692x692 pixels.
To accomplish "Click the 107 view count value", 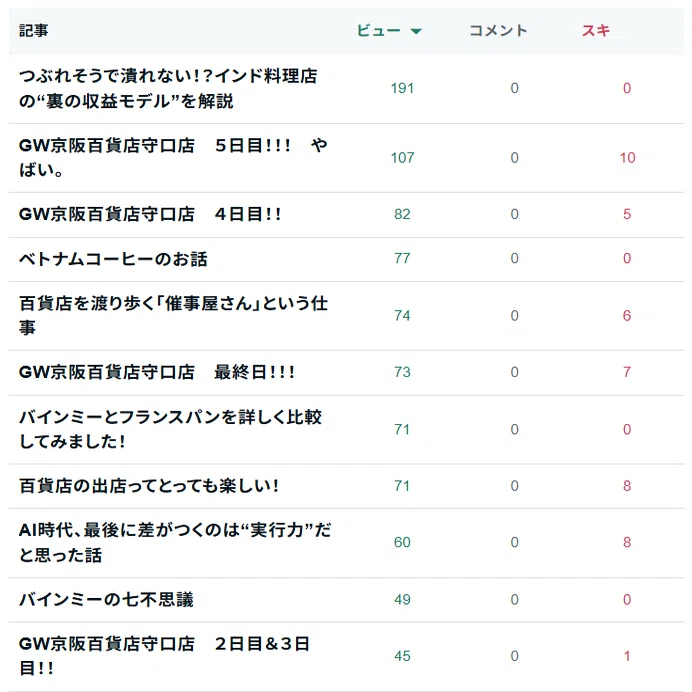I will (402, 158).
